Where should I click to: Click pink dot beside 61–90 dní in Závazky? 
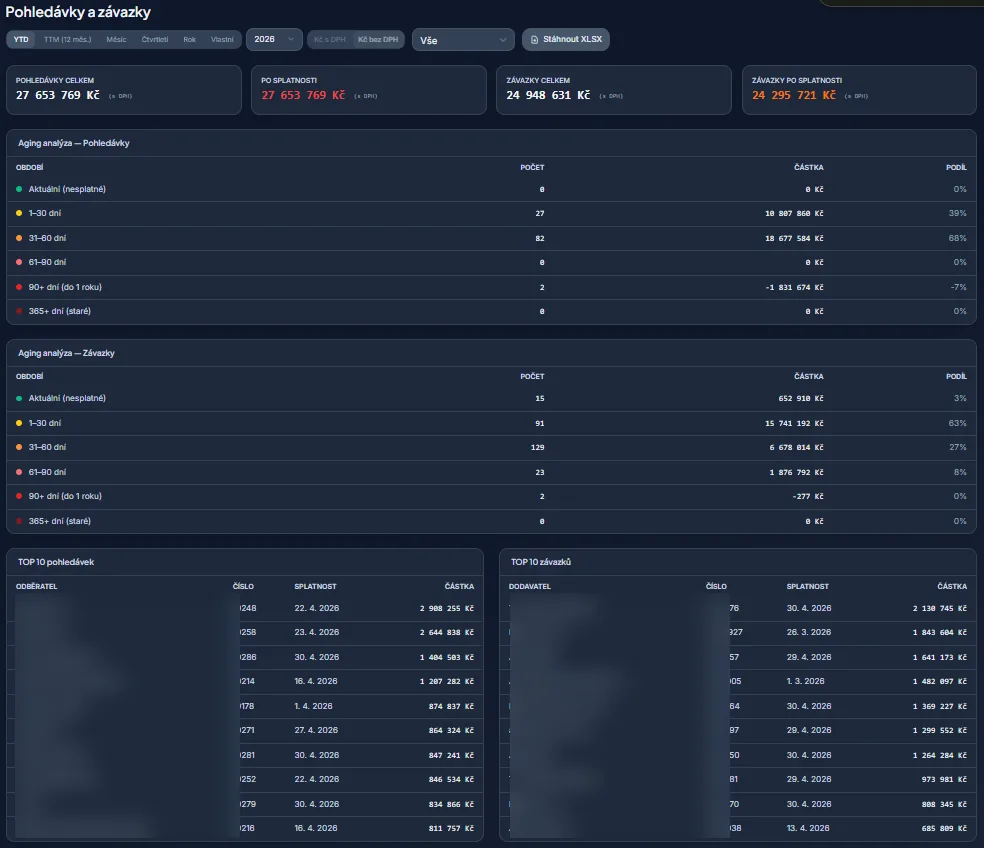pyautogui.click(x=19, y=472)
